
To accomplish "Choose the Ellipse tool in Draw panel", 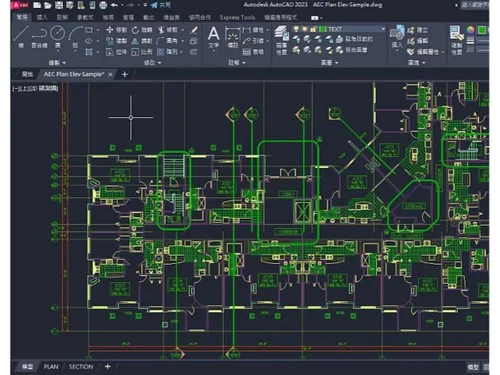I will point(89,41).
